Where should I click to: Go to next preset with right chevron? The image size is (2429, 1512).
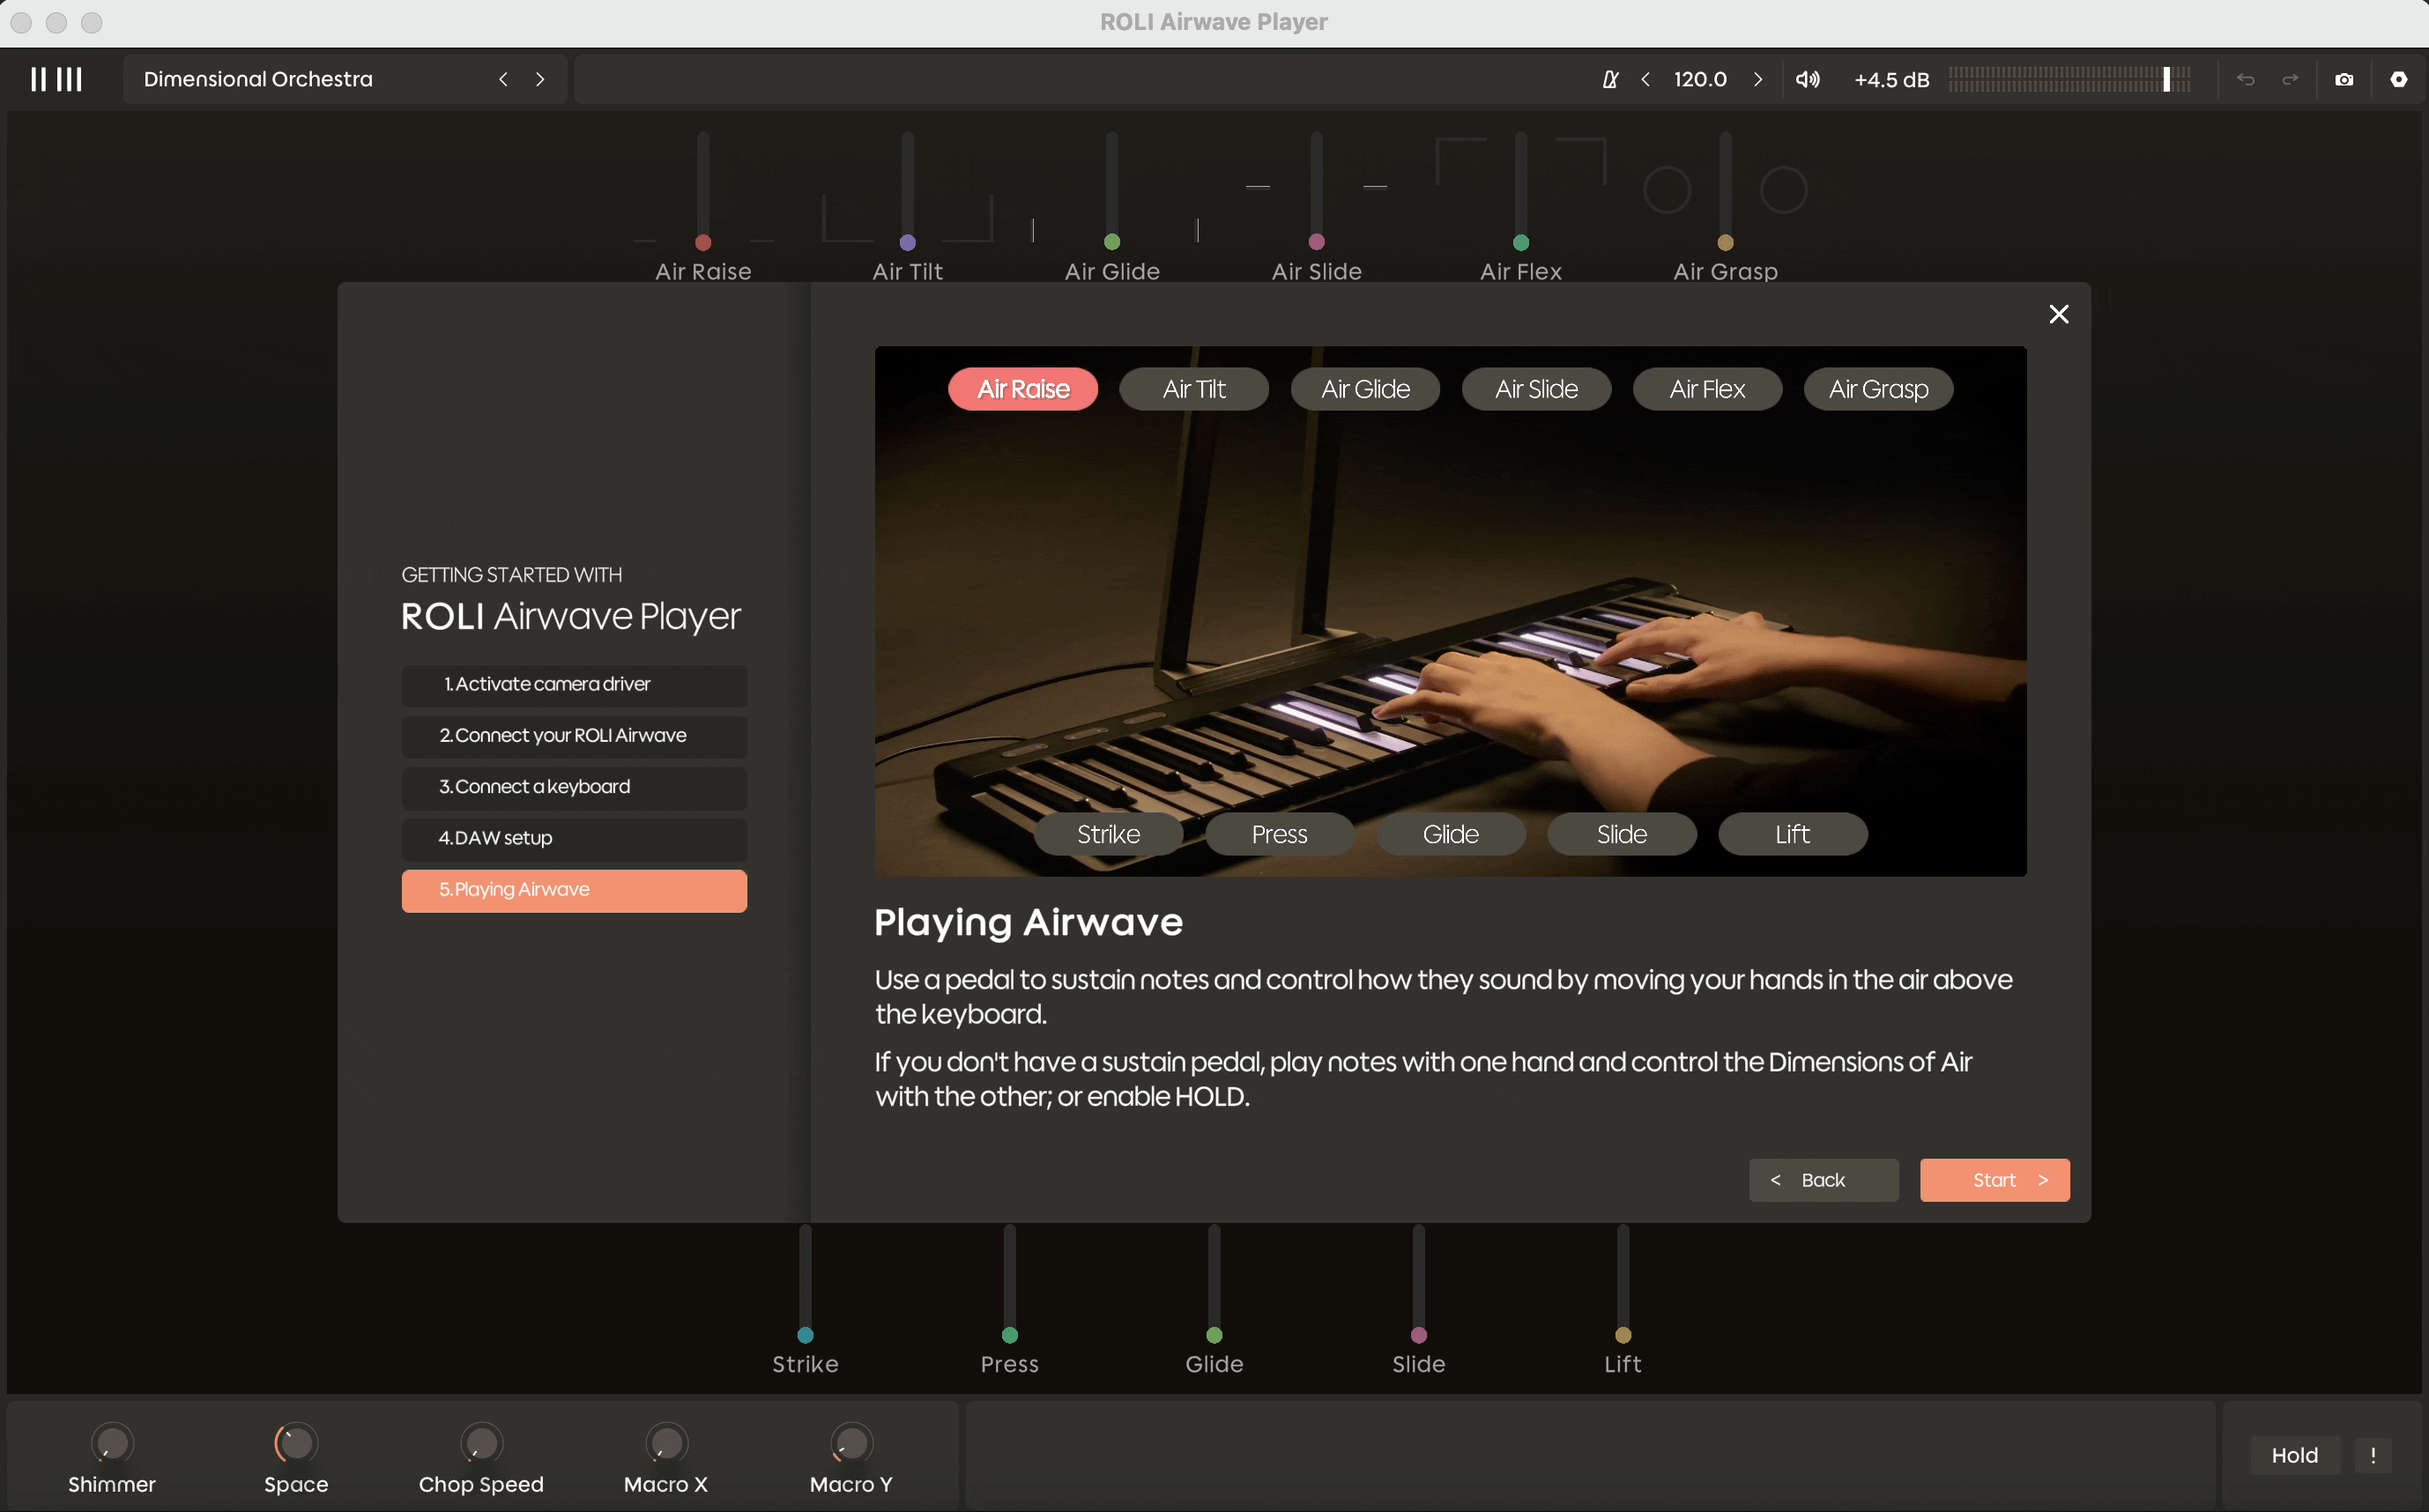coord(540,79)
